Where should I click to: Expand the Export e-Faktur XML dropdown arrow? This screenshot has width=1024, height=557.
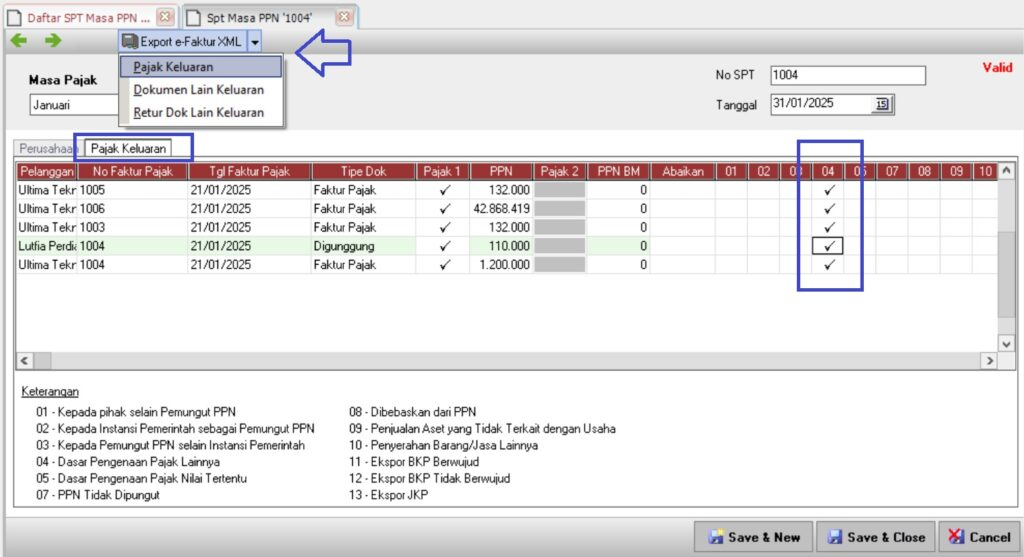(x=255, y=42)
